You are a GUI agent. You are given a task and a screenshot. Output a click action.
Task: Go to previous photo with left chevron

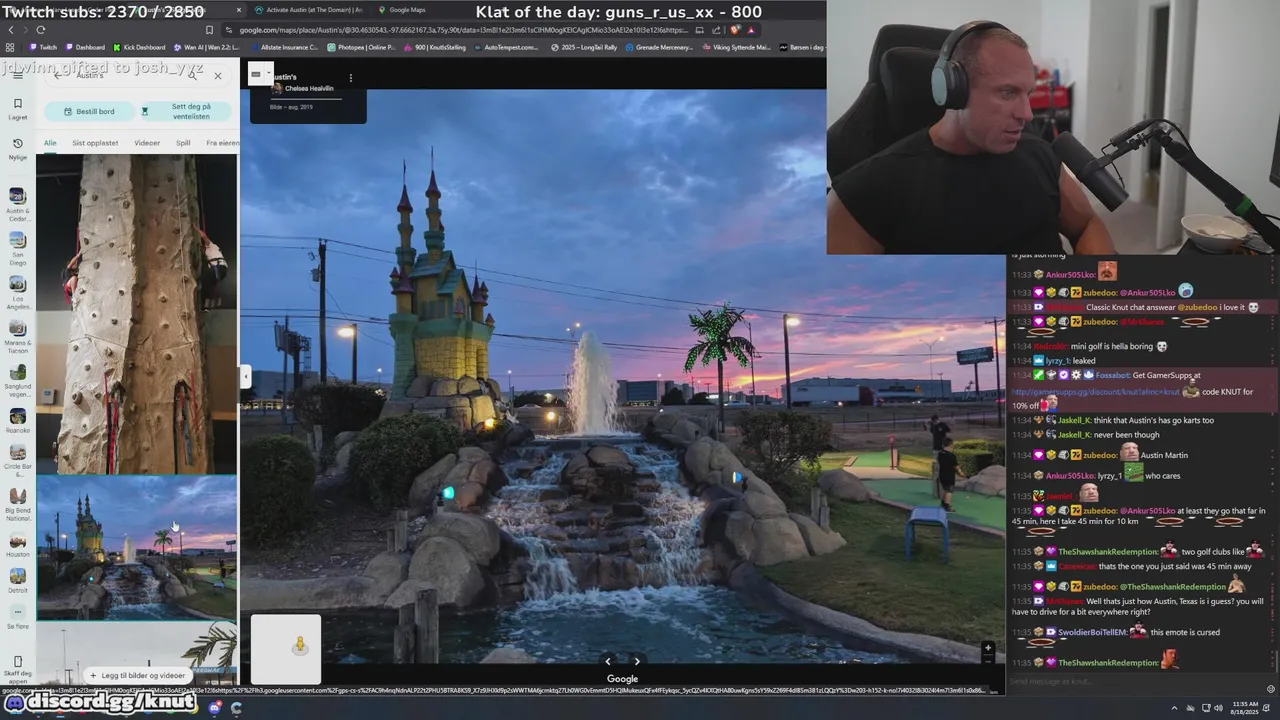[x=607, y=661]
